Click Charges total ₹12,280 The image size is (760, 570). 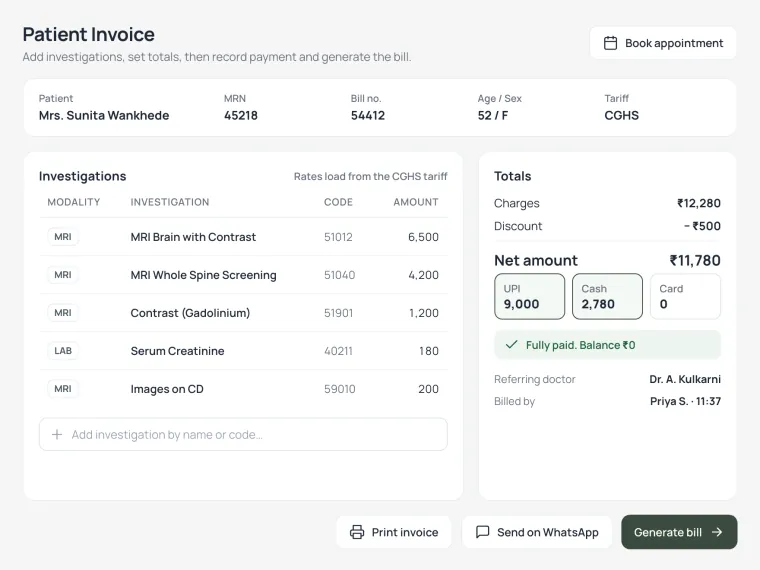[x=698, y=203]
